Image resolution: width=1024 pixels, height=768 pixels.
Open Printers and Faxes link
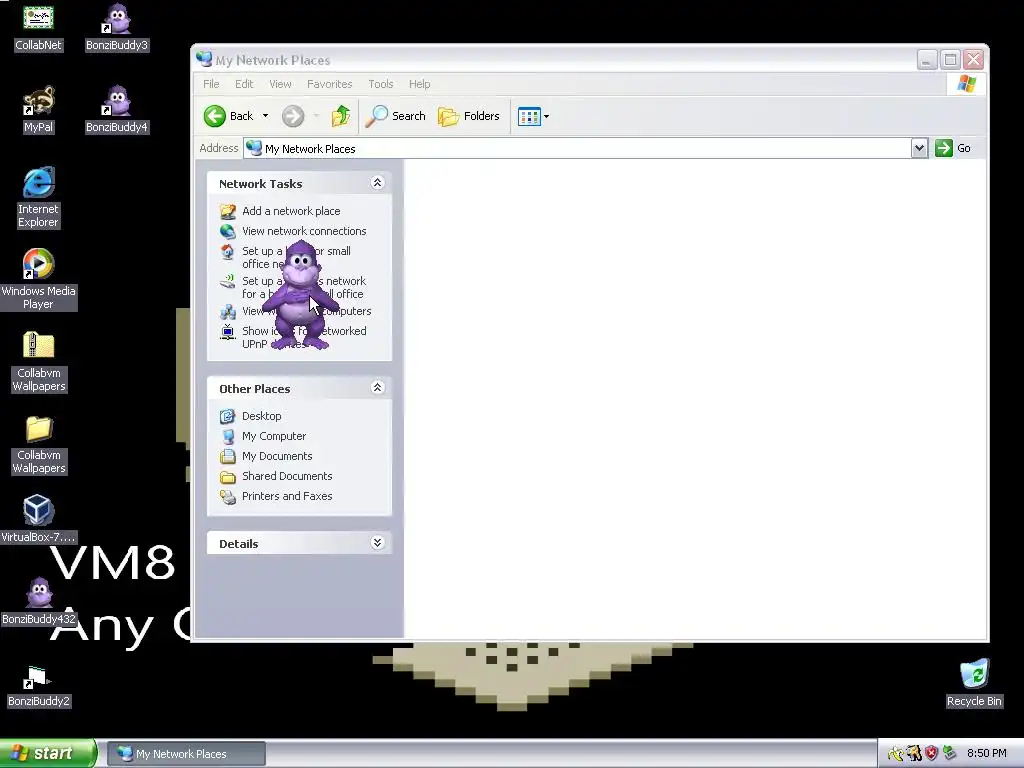coord(287,496)
